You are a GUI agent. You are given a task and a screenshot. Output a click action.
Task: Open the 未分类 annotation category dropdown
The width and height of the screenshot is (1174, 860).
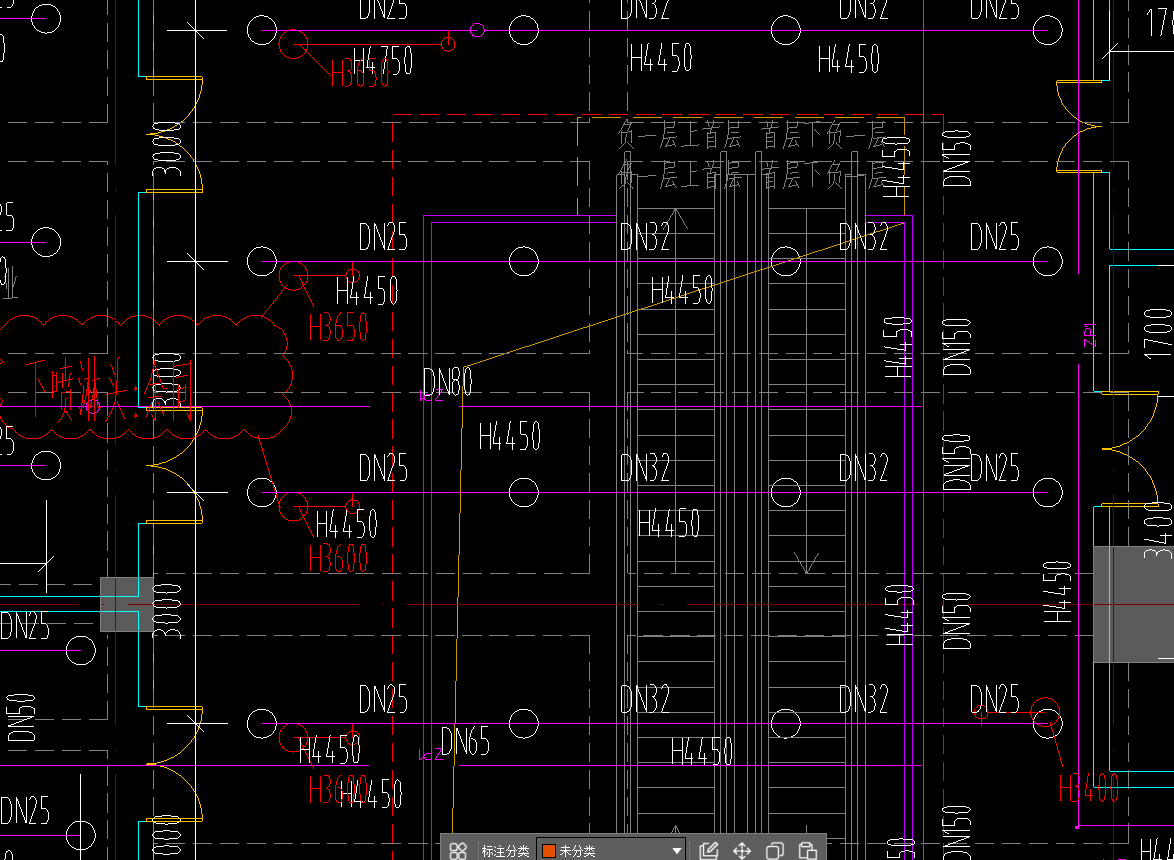[612, 851]
